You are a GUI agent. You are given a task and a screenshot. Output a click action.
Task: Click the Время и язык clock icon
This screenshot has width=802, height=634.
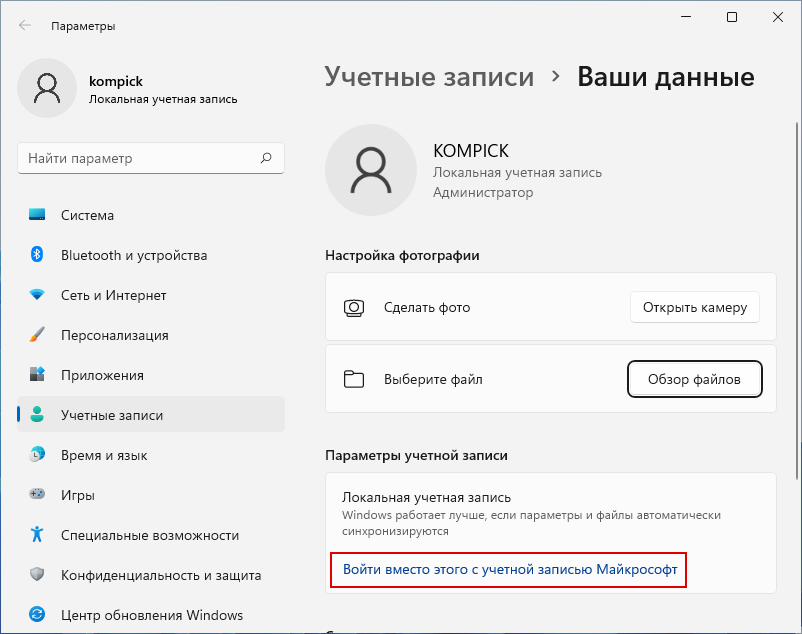(x=37, y=454)
